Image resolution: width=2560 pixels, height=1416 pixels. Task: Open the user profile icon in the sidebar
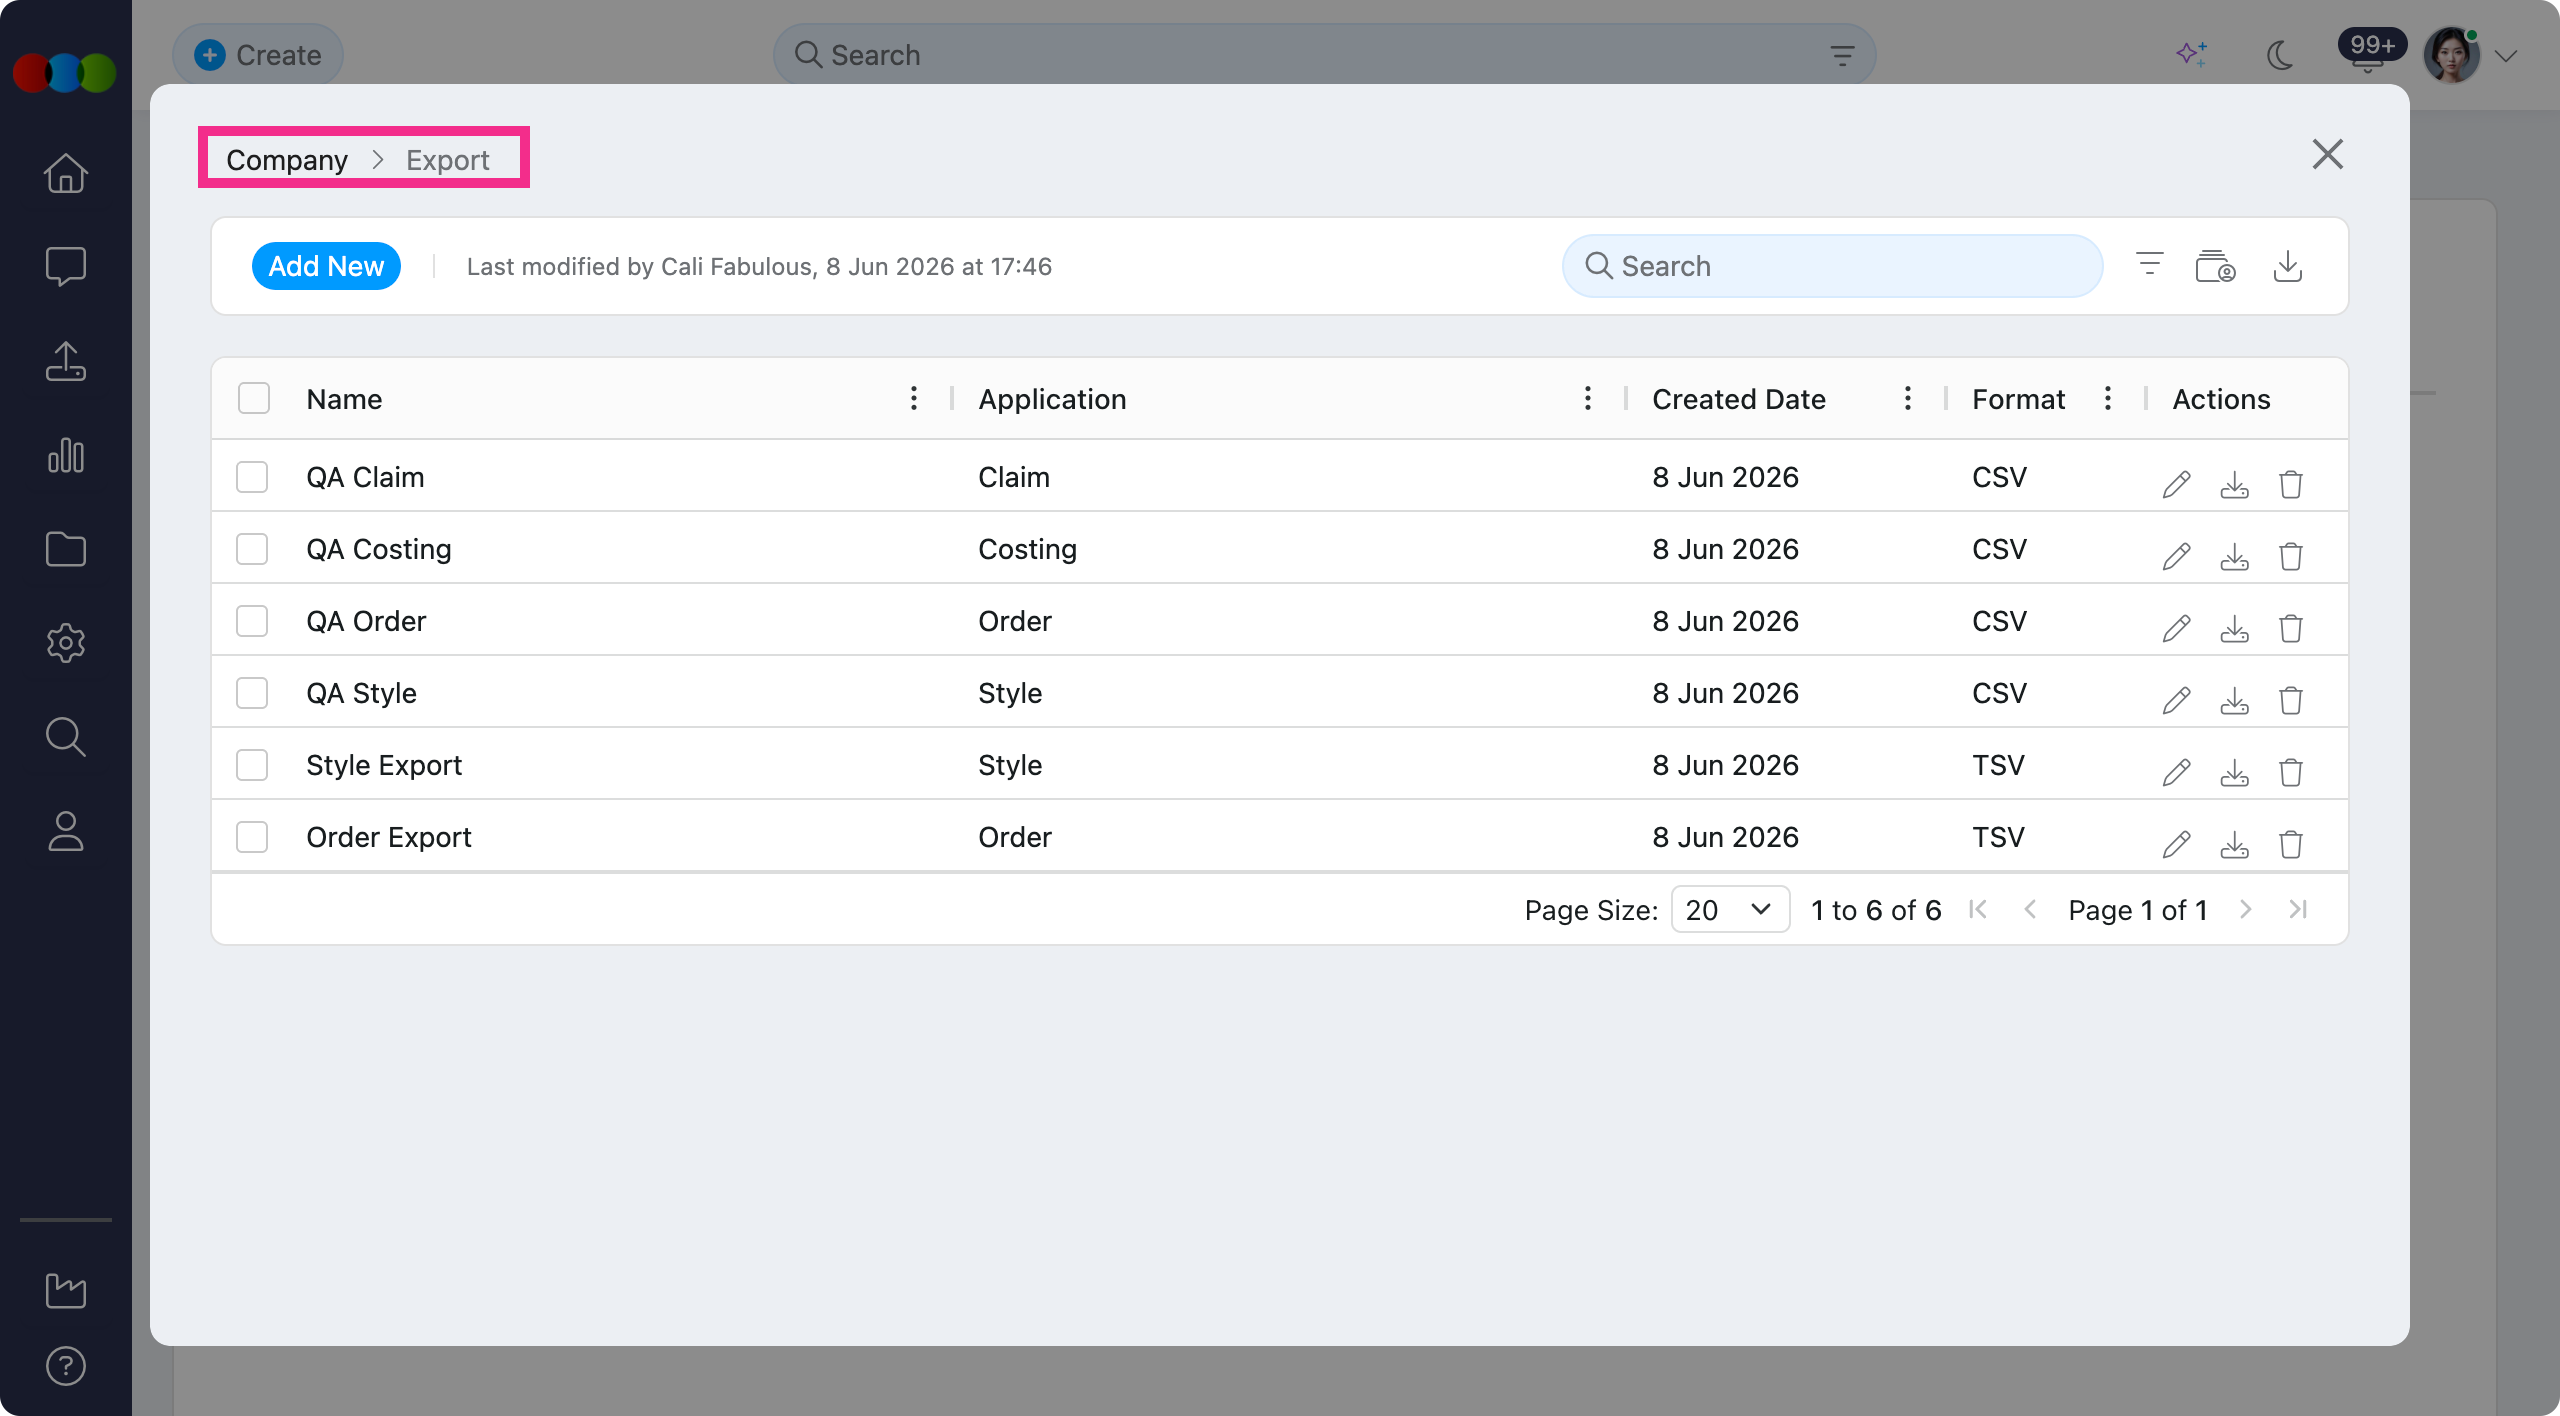click(66, 831)
